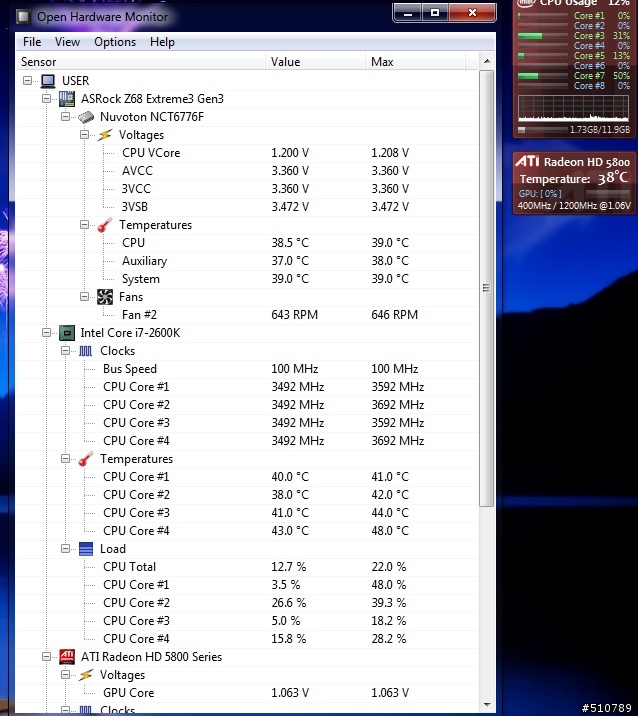The image size is (638, 716).
Task: Click the ASRock Z68 motherboard icon
Action: (x=67, y=99)
